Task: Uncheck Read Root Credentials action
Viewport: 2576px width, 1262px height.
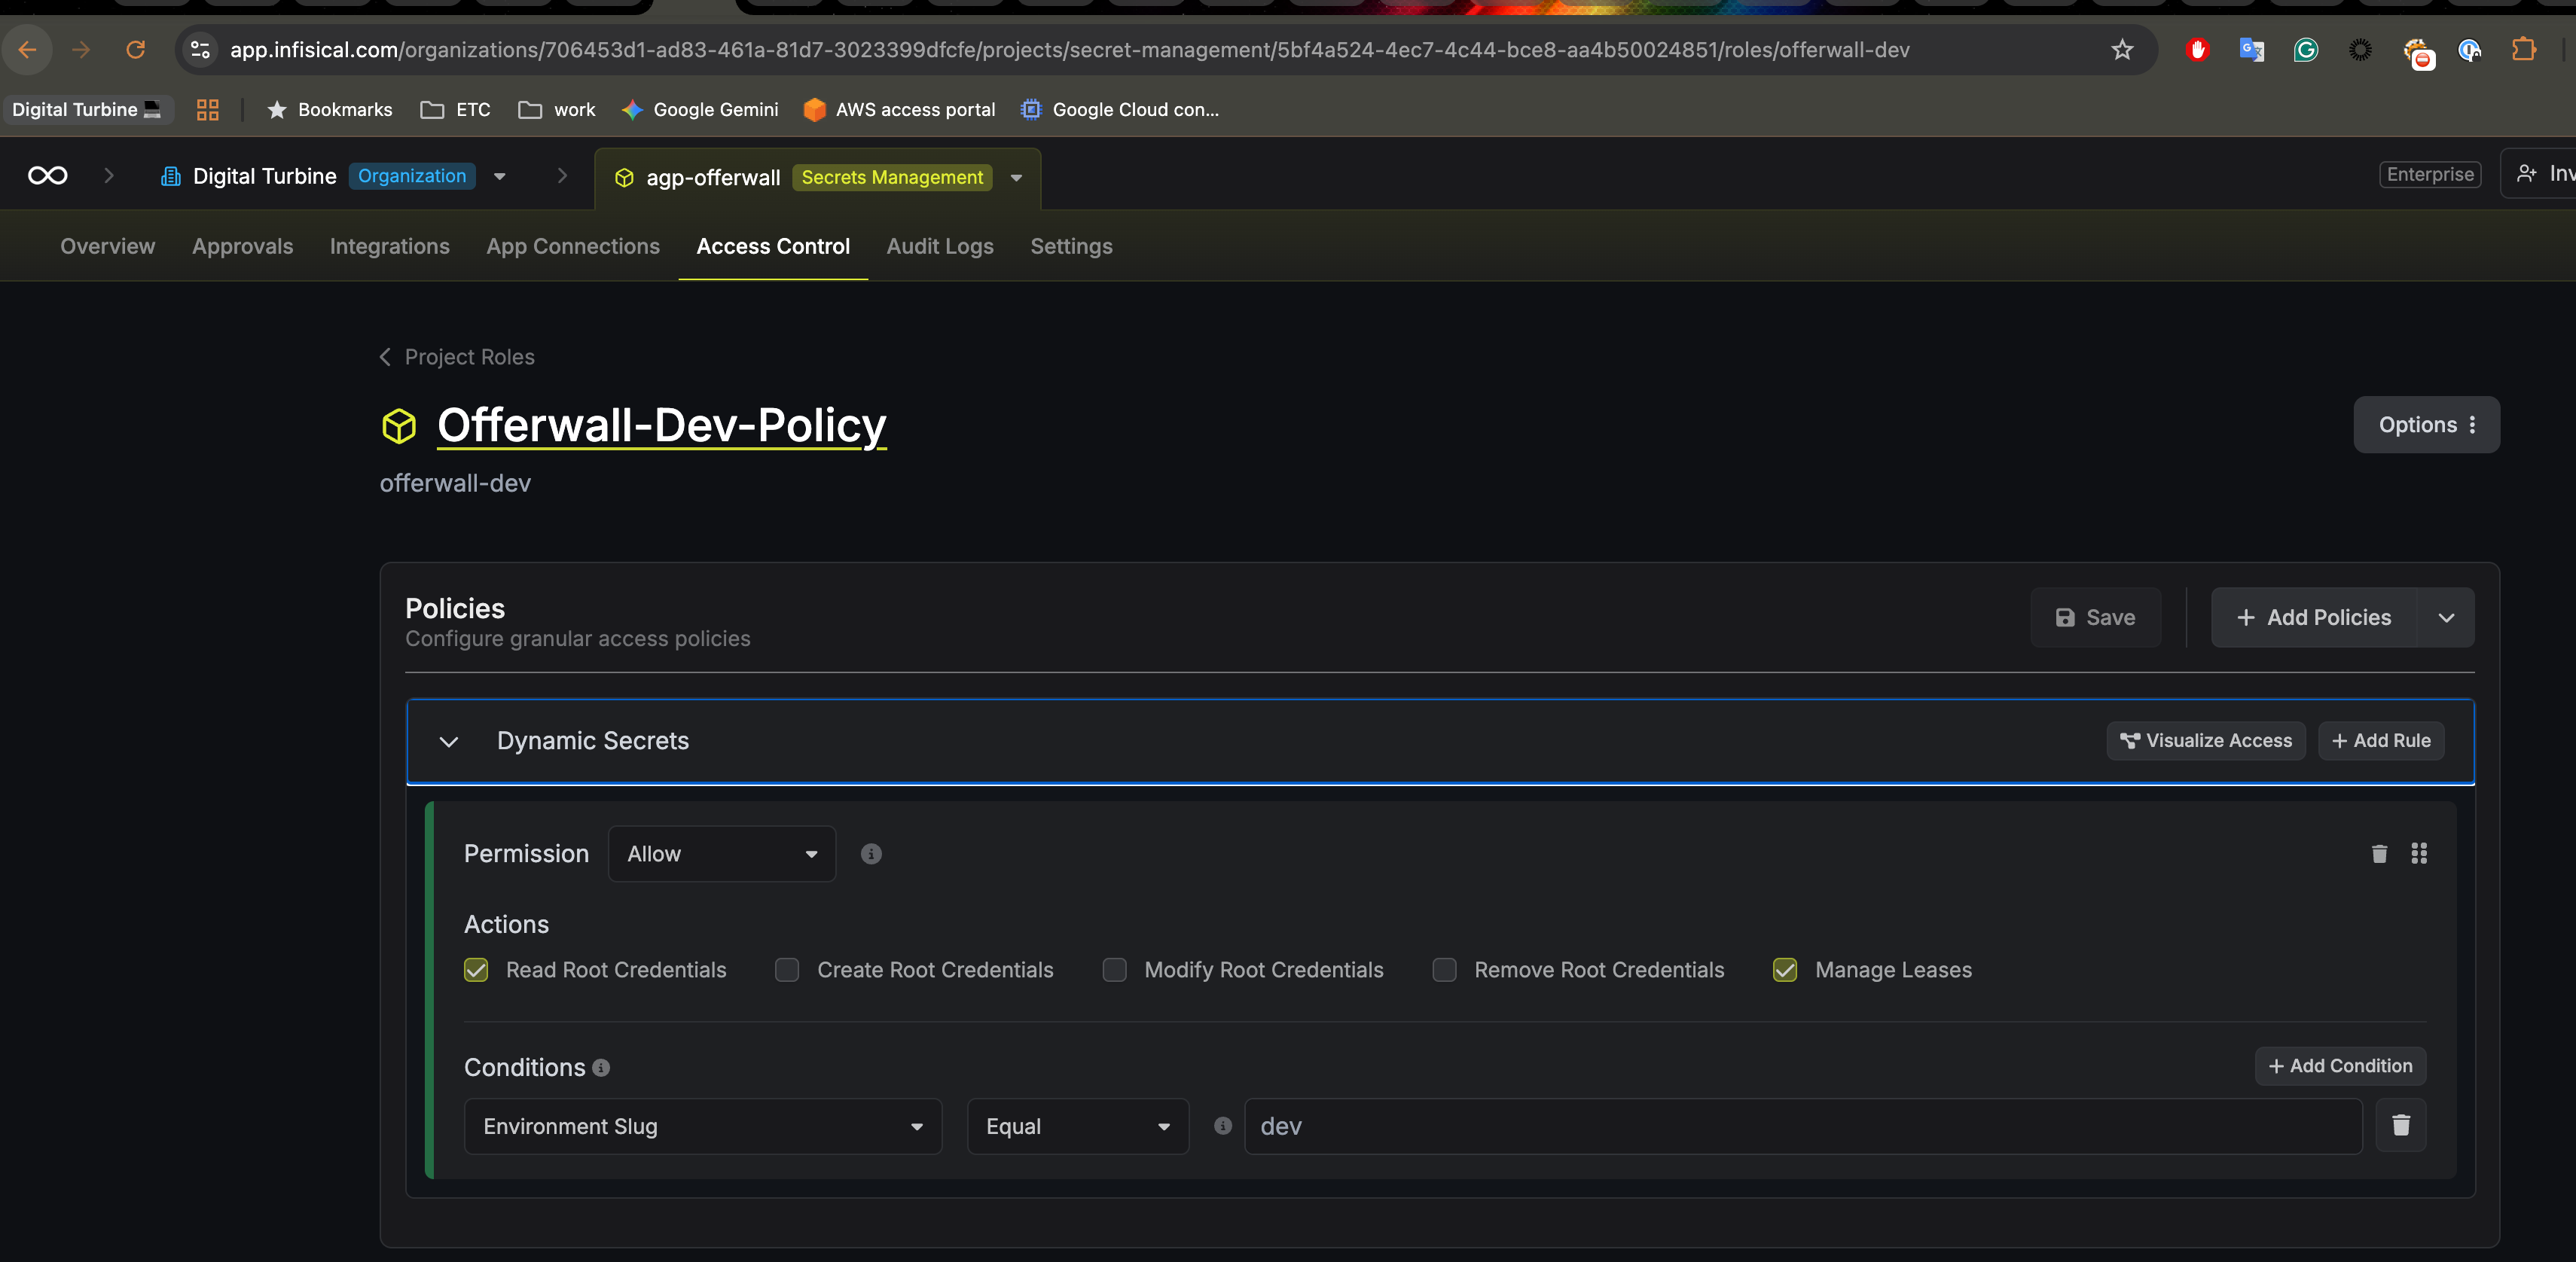Action: click(476, 970)
